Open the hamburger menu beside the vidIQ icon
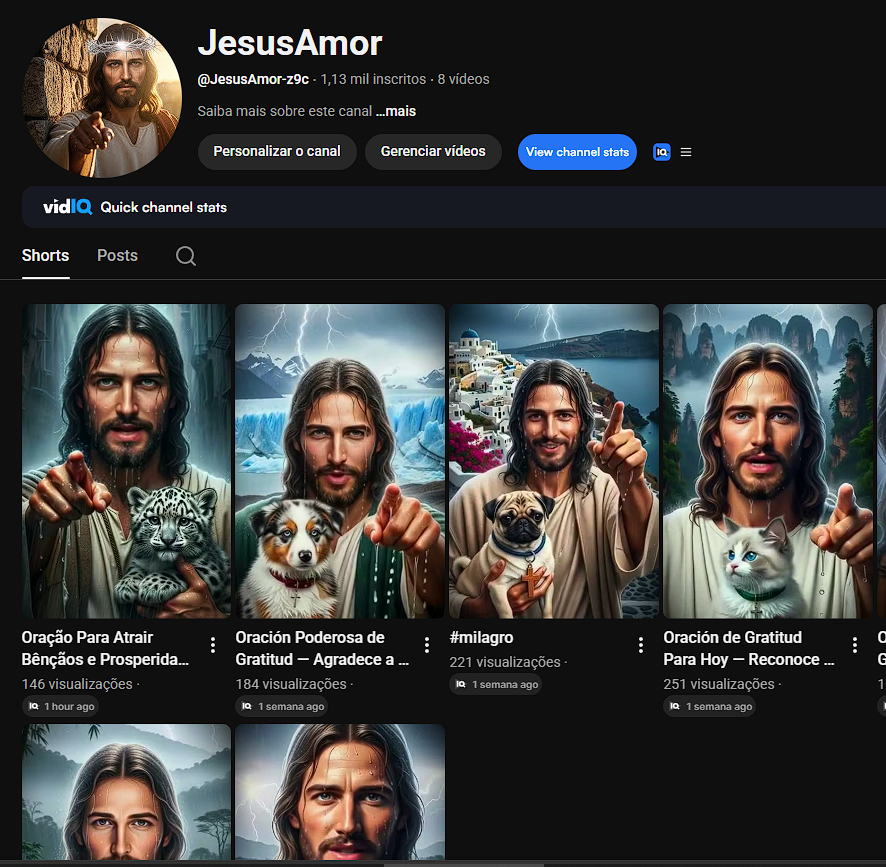Image resolution: width=886 pixels, height=867 pixels. 686,152
